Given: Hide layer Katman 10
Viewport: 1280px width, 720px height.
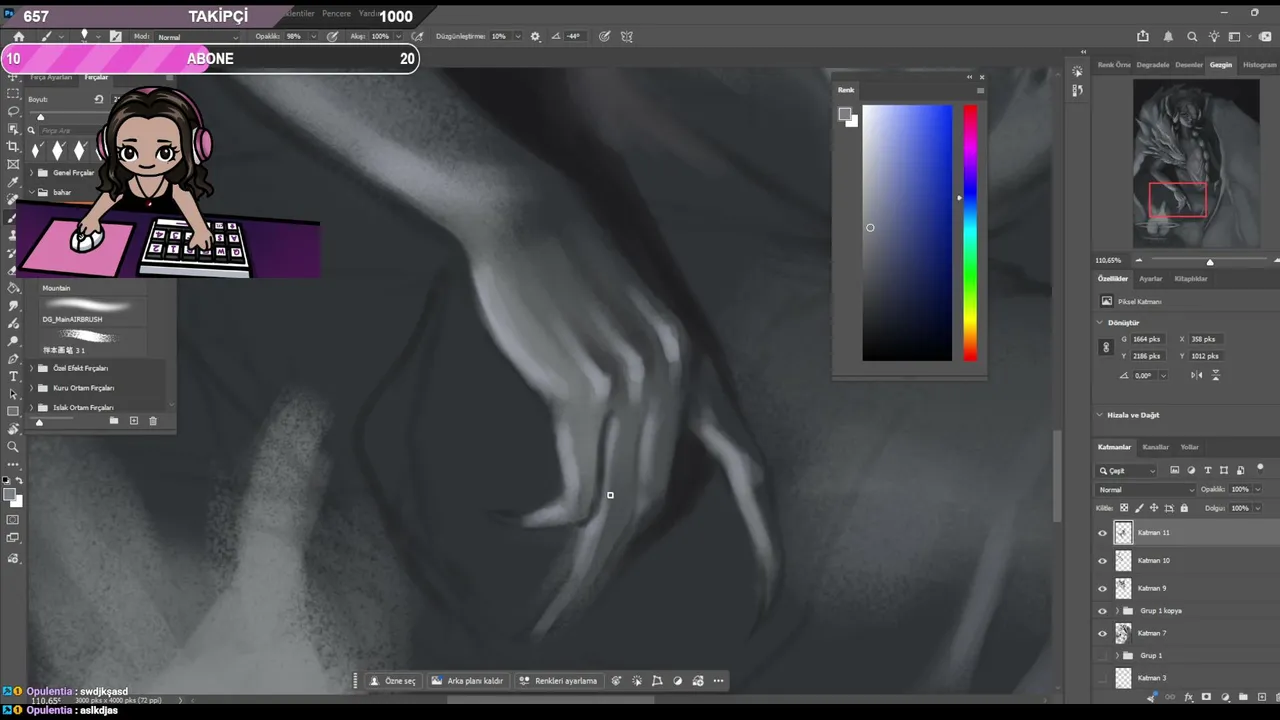Looking at the screenshot, I should pyautogui.click(x=1103, y=561).
